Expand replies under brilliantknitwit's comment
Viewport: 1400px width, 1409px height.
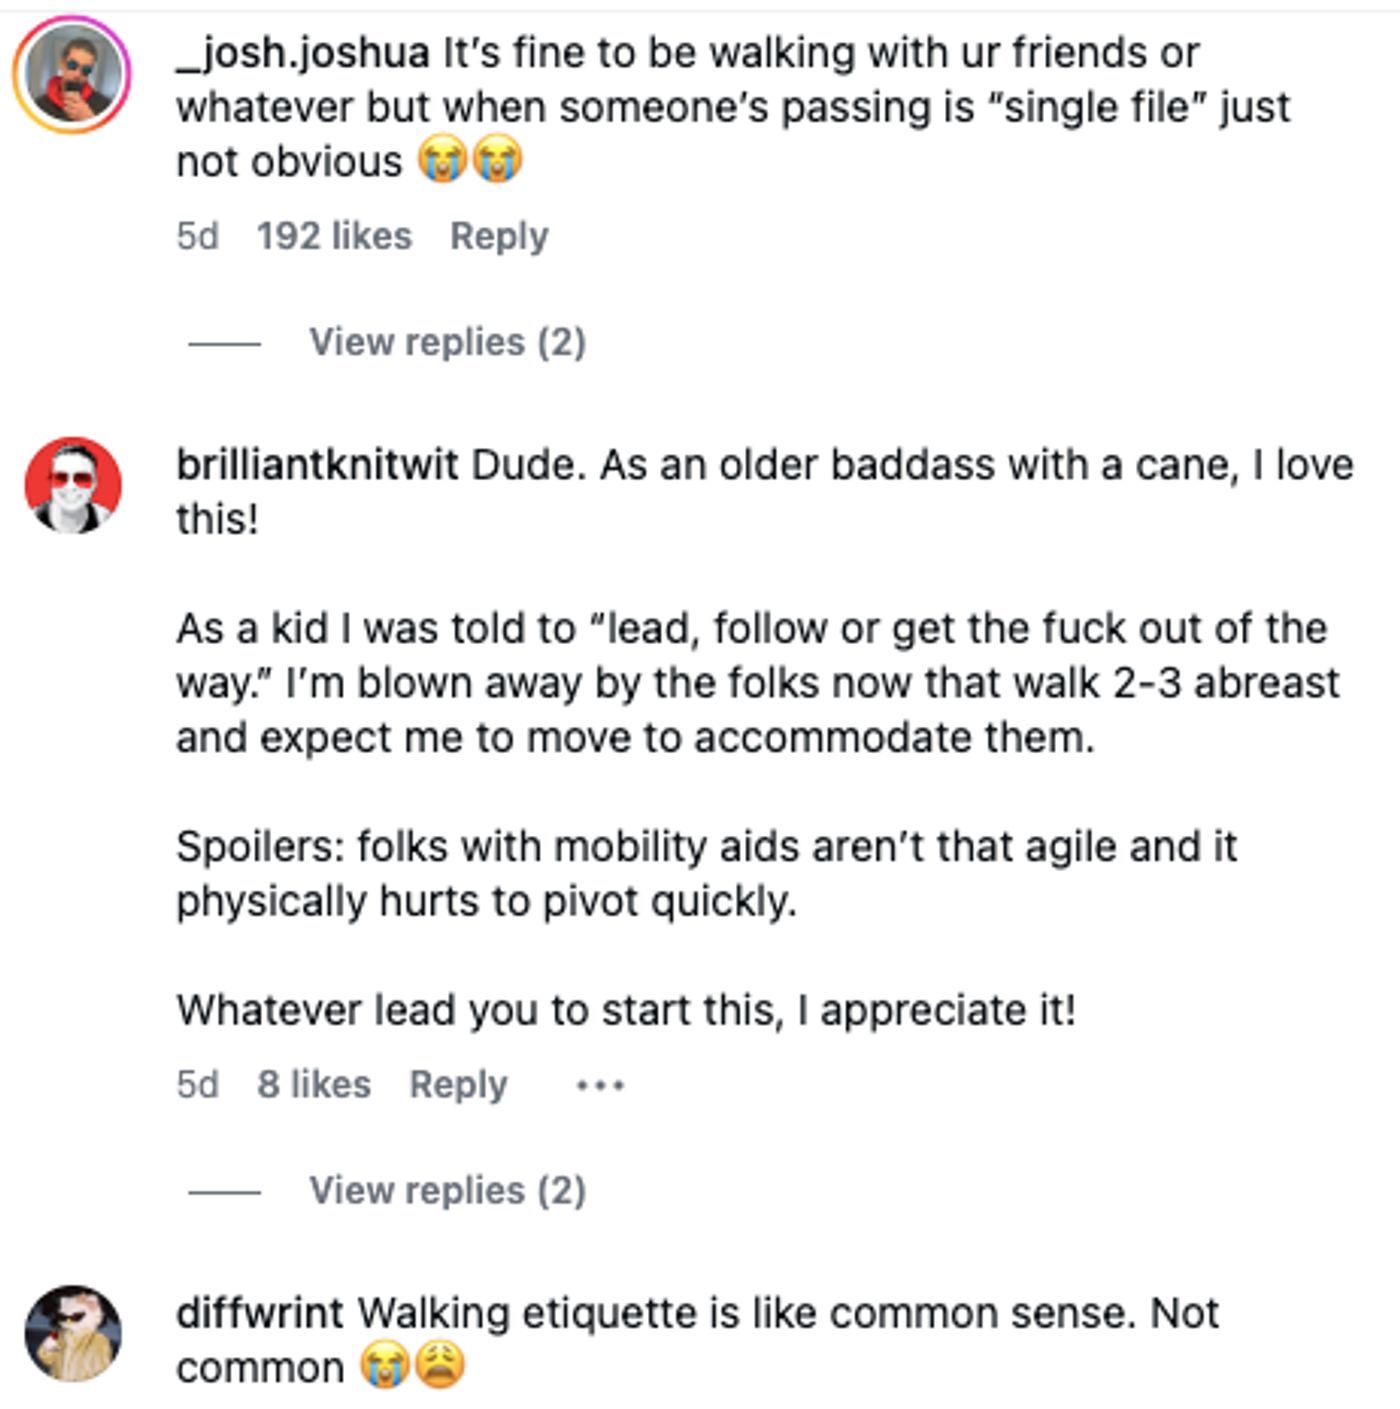pyautogui.click(x=446, y=1191)
